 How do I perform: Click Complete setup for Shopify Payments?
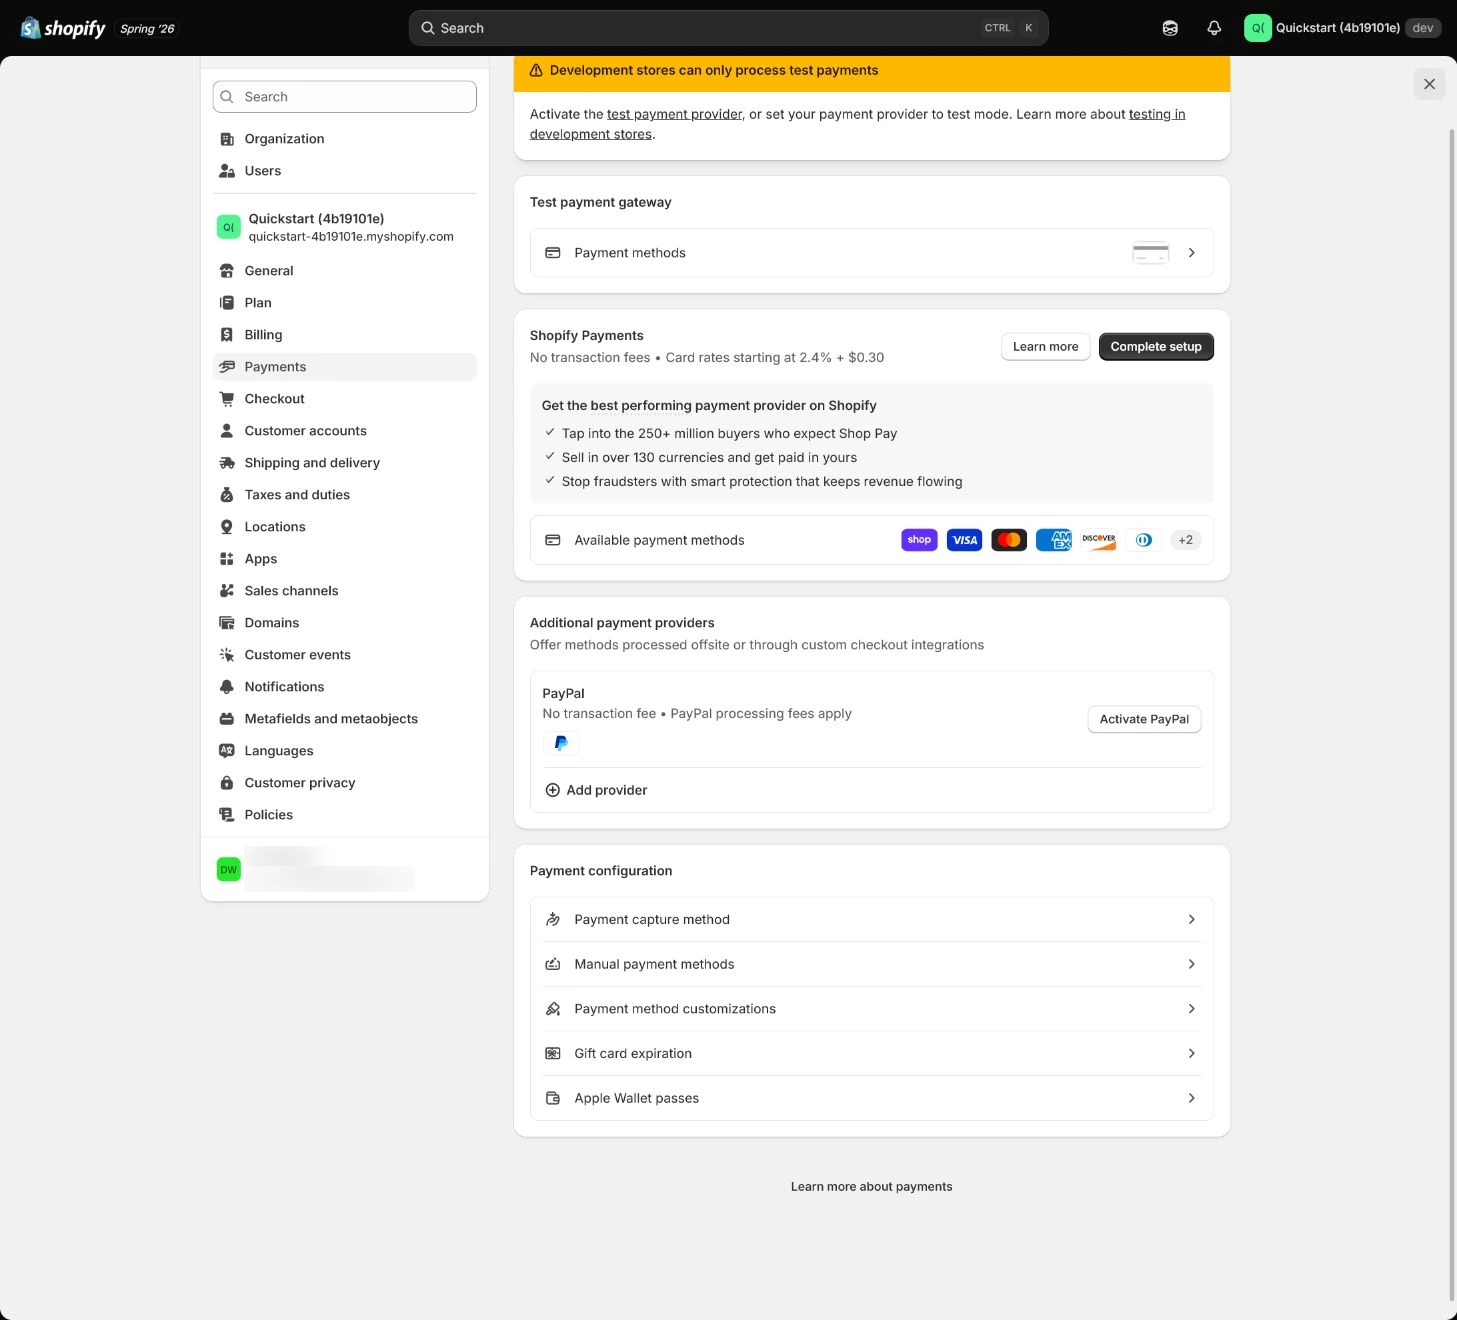click(x=1156, y=347)
